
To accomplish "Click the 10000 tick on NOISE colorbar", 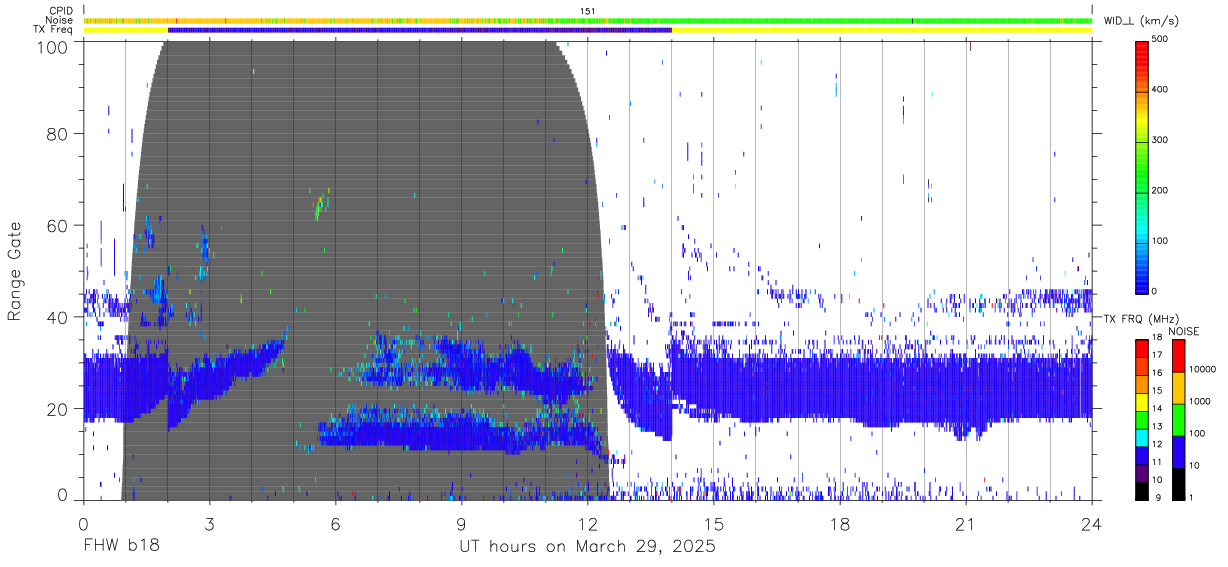I will pos(1202,370).
